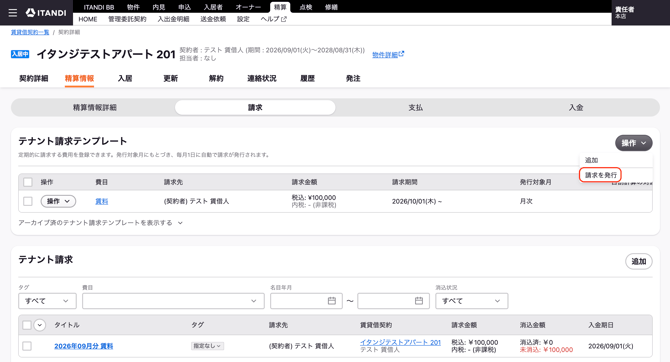The height and width of the screenshot is (362, 670).
Task: Go to HOME in the submenu
Action: (88, 19)
